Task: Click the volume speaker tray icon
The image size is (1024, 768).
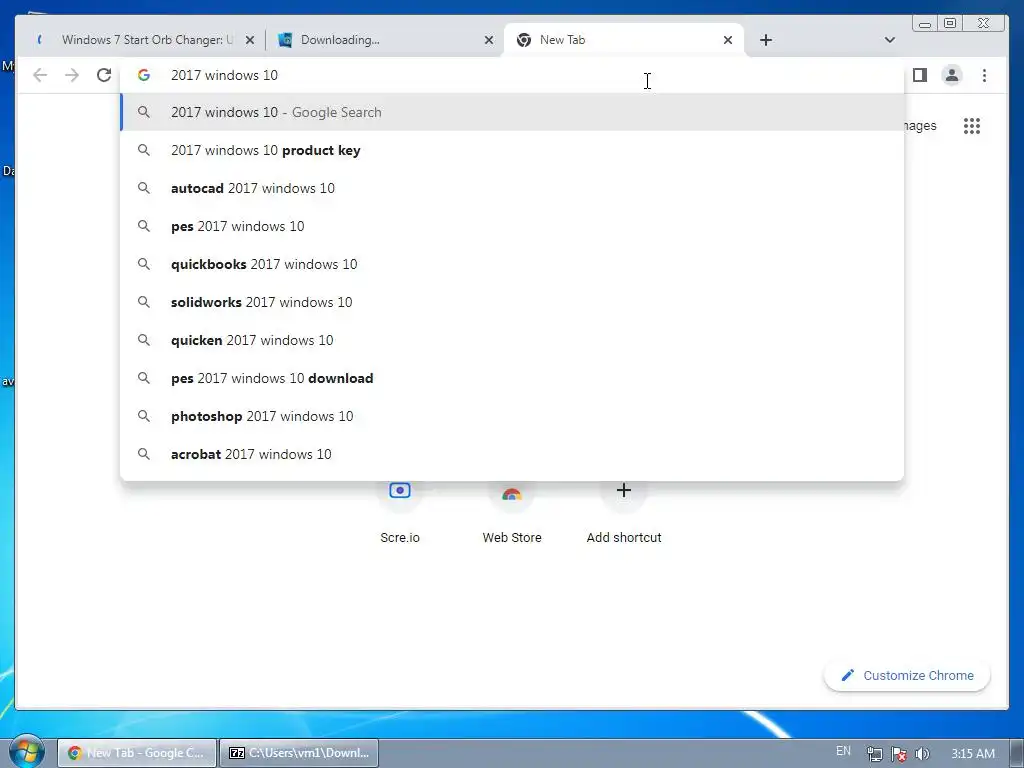Action: pos(922,754)
